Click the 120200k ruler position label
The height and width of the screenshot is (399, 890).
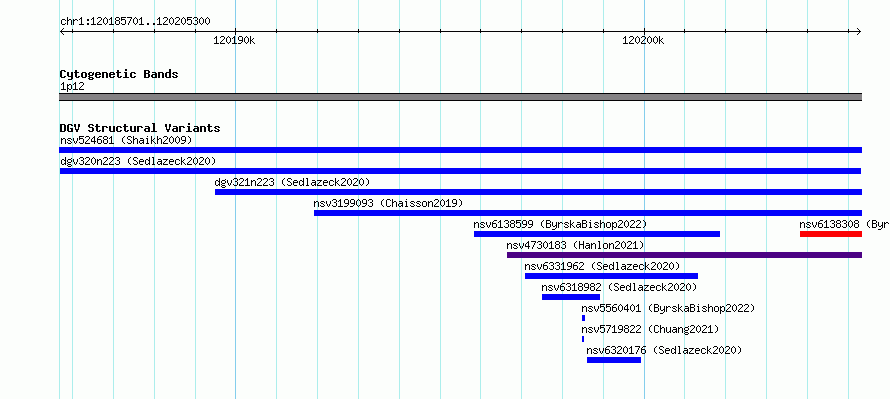643,40
